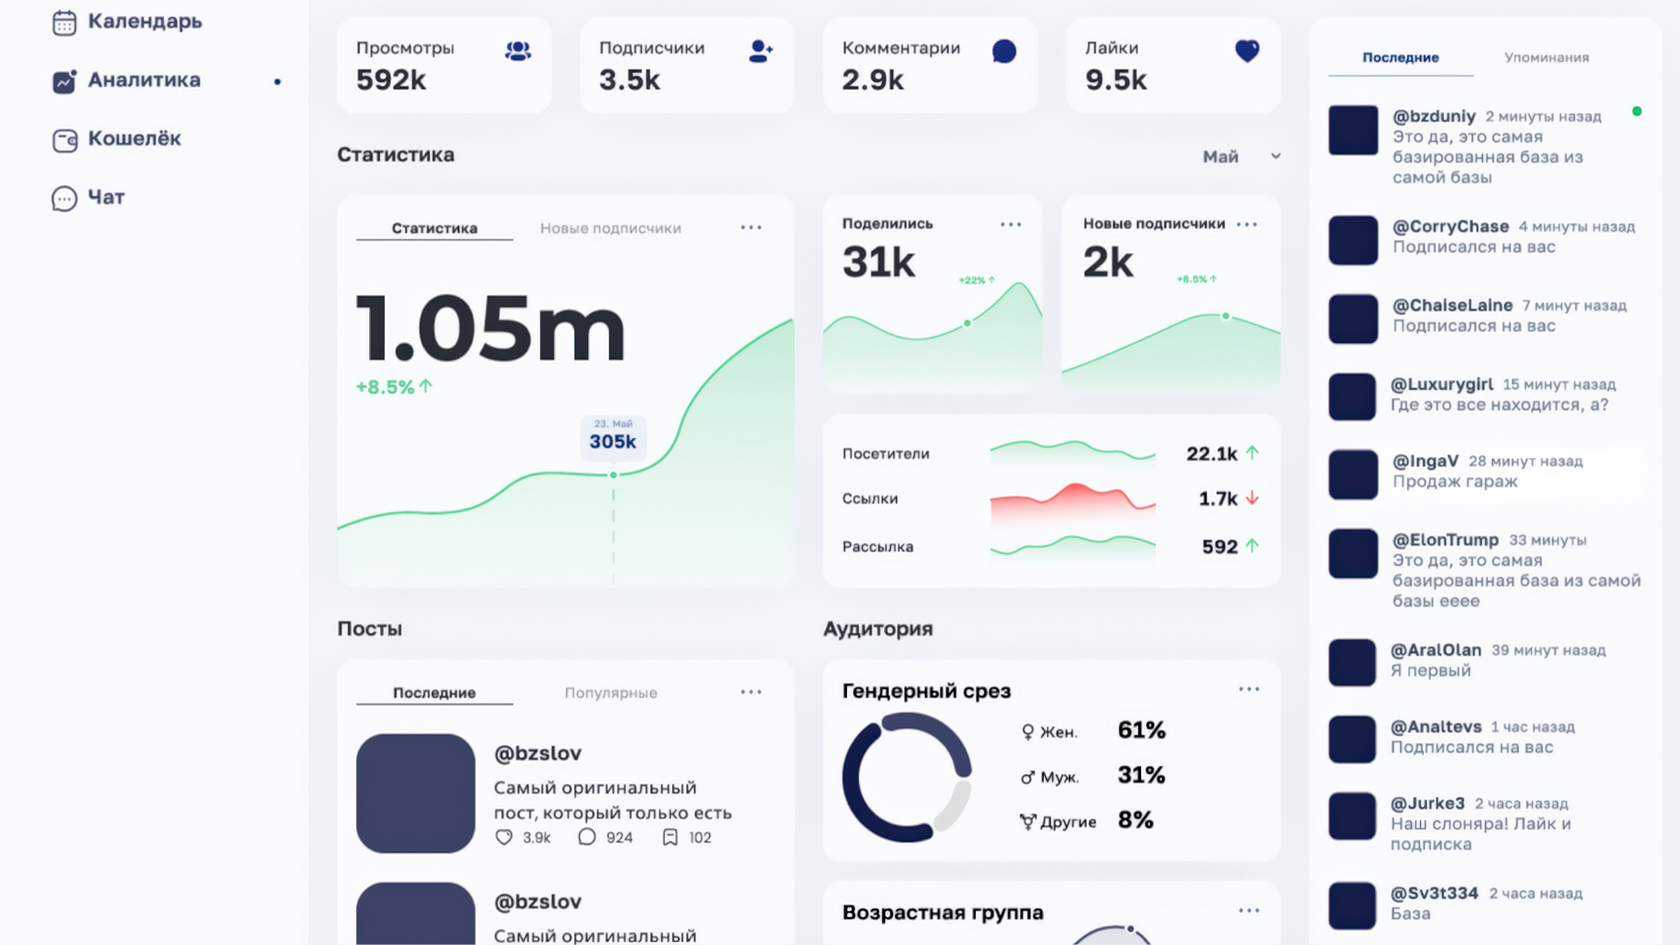This screenshot has height=945, width=1680.
Task: Open the Май month dropdown
Action: coord(1241,156)
